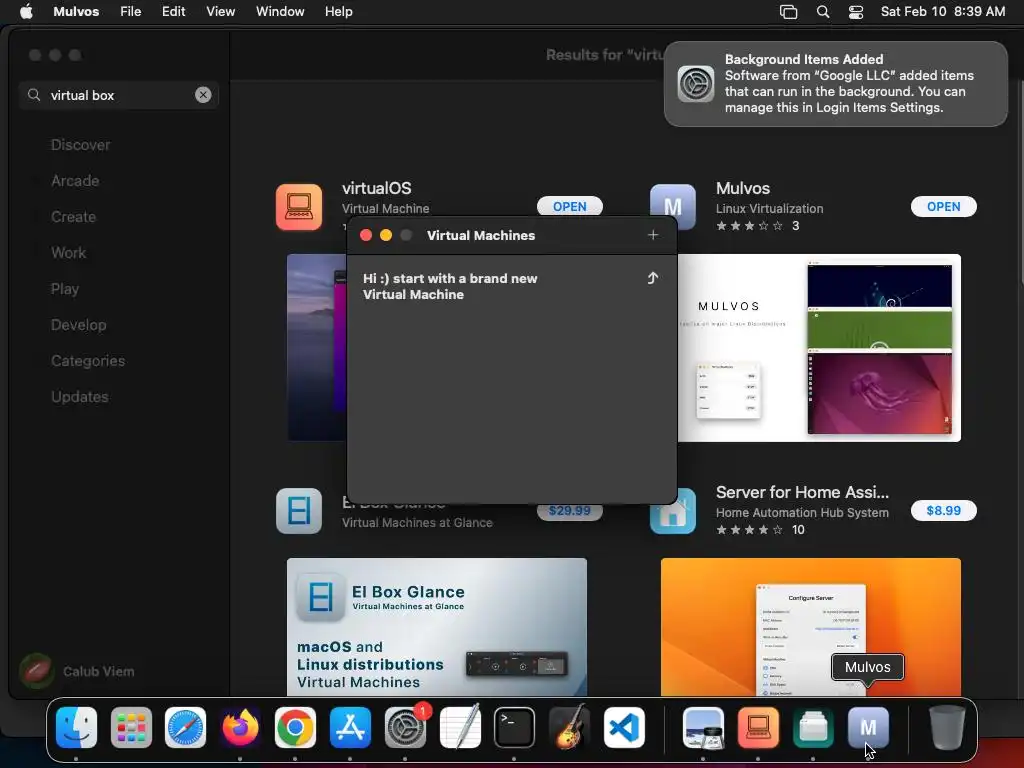This screenshot has height=768, width=1024.
Task: Open the El Box Glance app icon
Action: coord(299,511)
